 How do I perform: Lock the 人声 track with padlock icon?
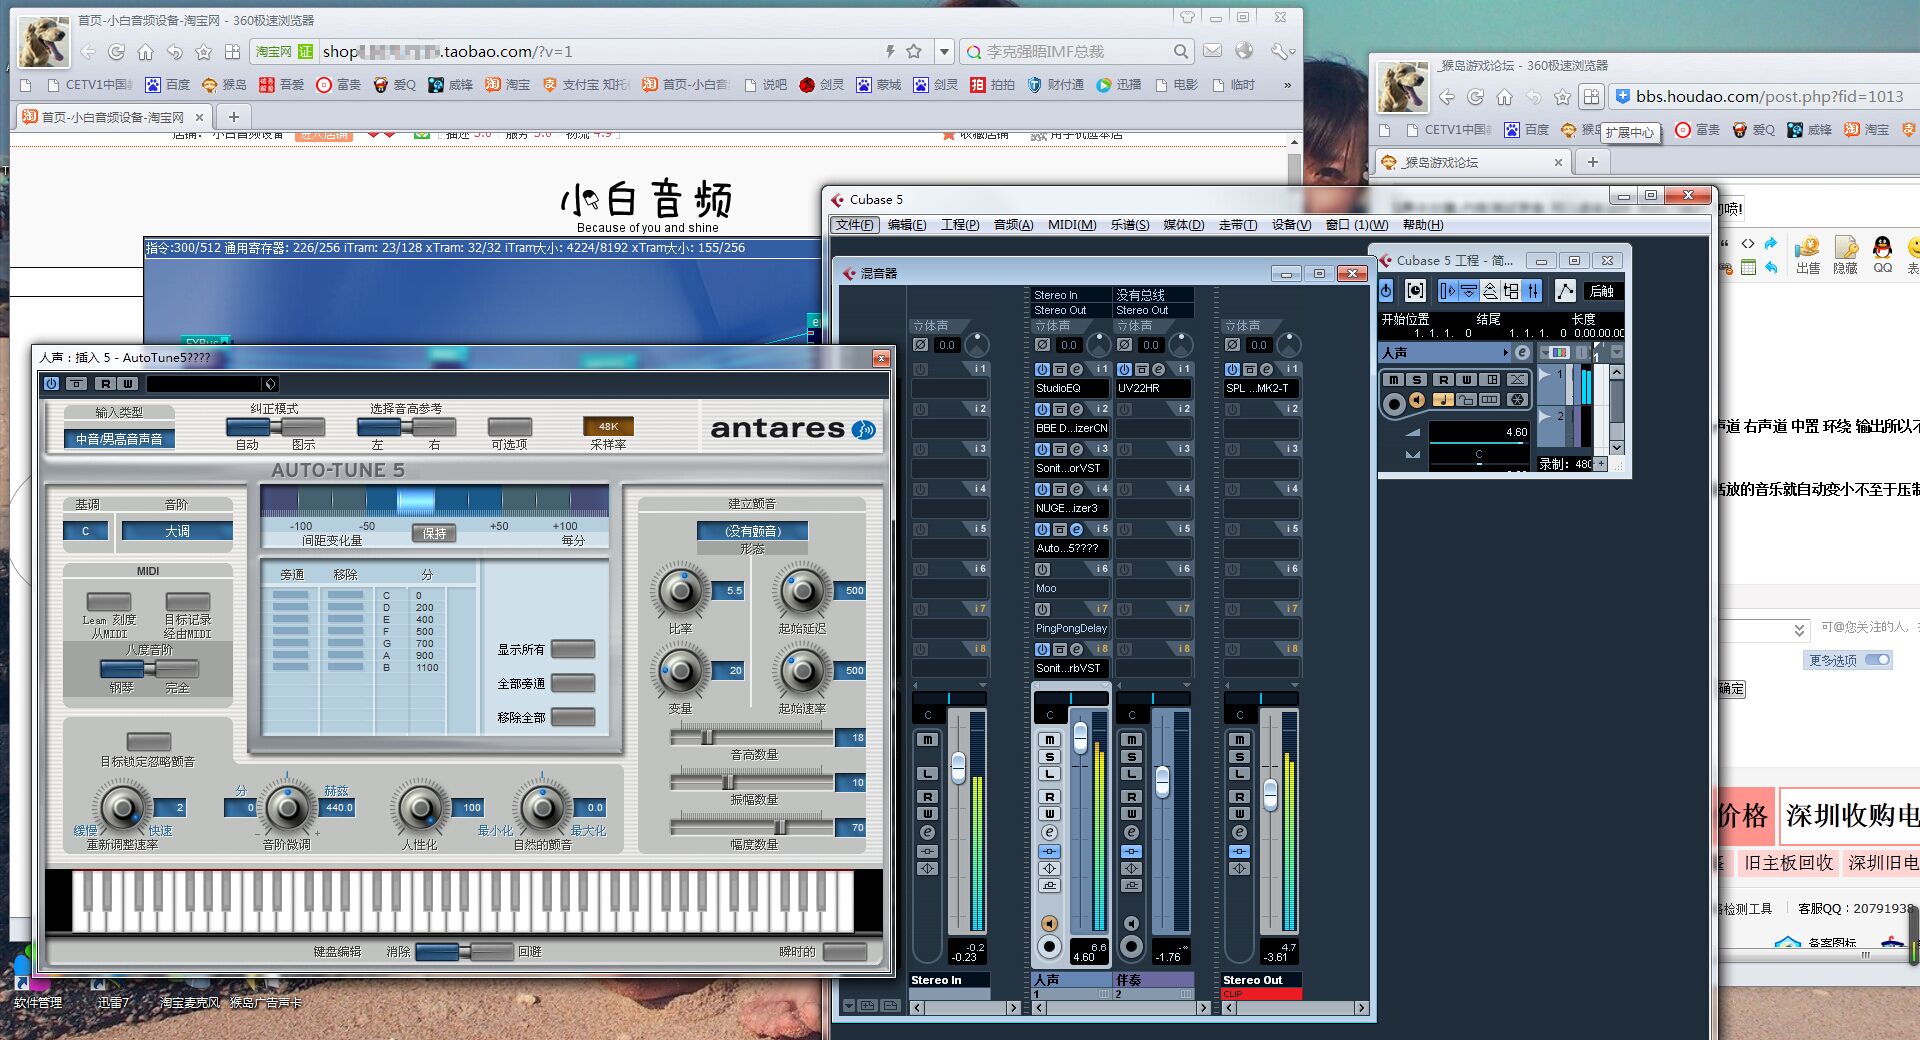coord(1466,400)
